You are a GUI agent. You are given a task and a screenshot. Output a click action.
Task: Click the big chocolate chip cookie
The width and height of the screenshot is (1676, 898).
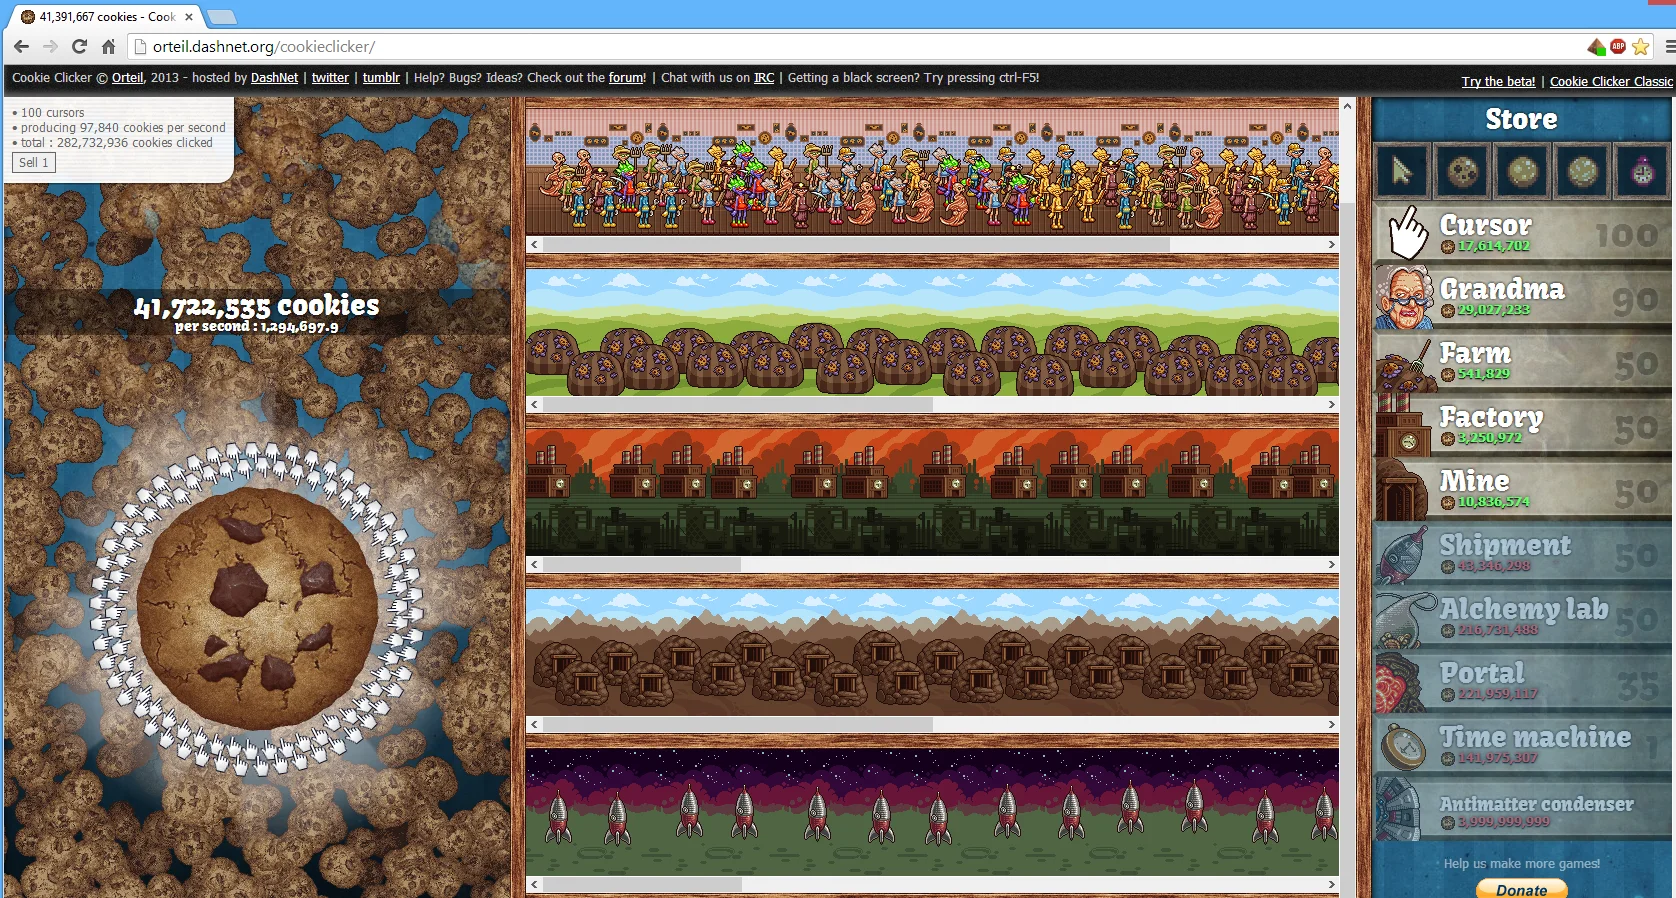[258, 608]
